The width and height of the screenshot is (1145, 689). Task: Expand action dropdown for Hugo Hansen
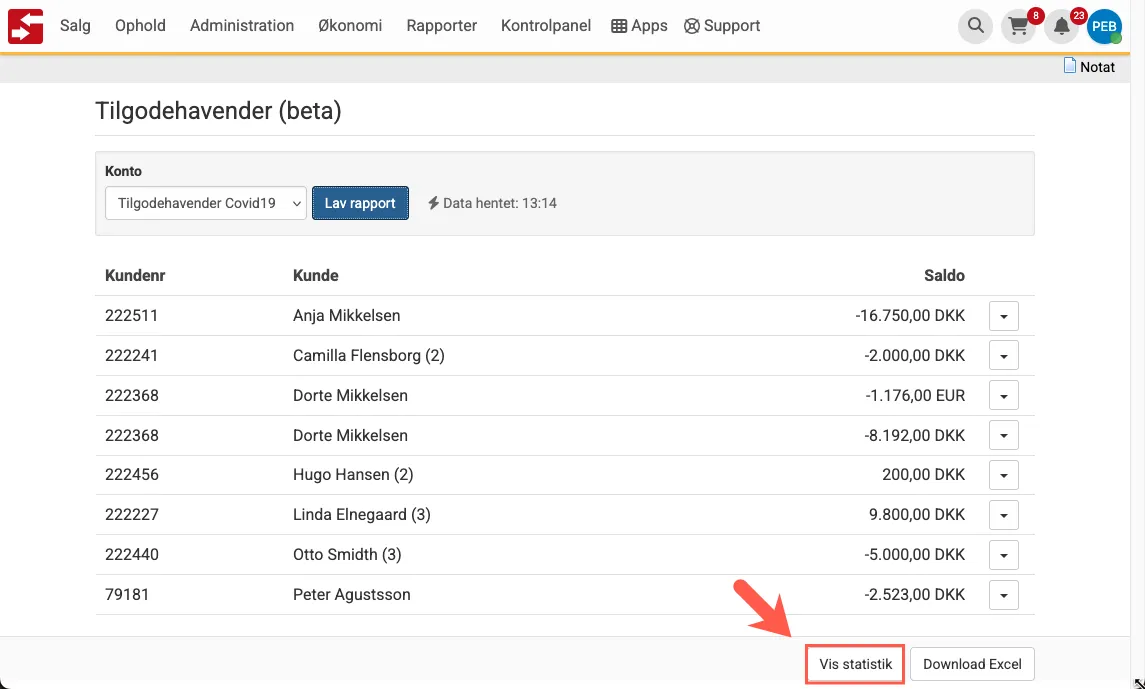[x=1003, y=475]
